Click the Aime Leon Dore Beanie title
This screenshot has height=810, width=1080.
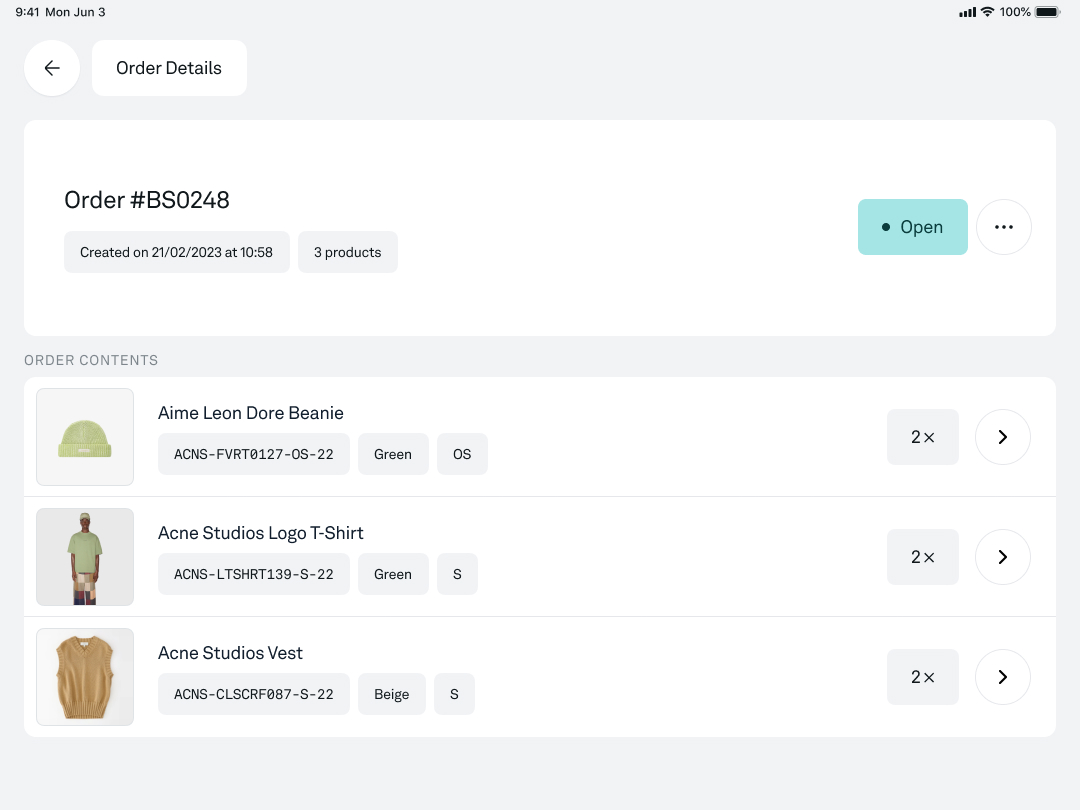pos(251,413)
